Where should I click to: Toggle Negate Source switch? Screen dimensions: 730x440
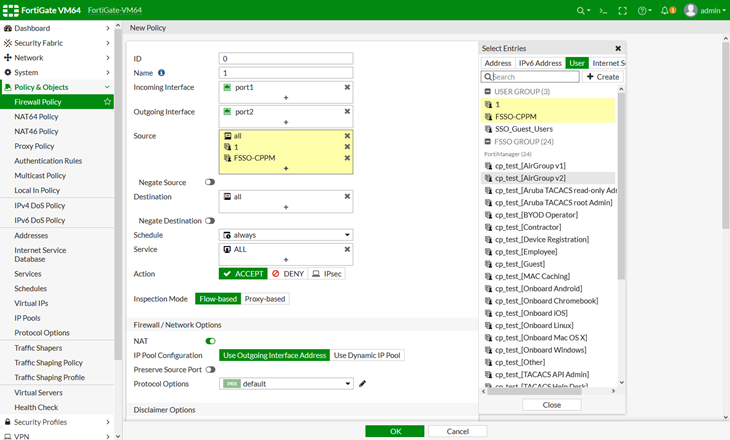210,182
